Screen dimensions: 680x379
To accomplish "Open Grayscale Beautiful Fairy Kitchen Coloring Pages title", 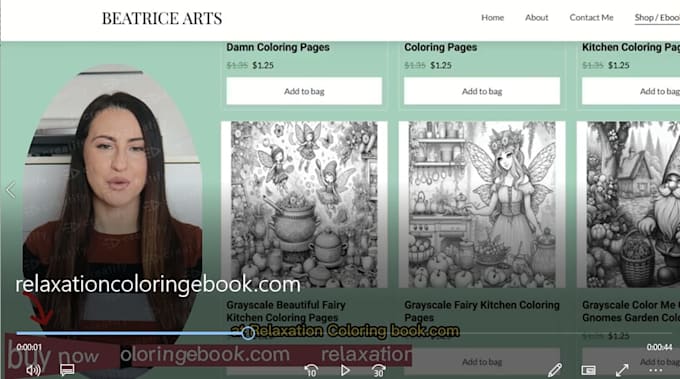I will (286, 311).
